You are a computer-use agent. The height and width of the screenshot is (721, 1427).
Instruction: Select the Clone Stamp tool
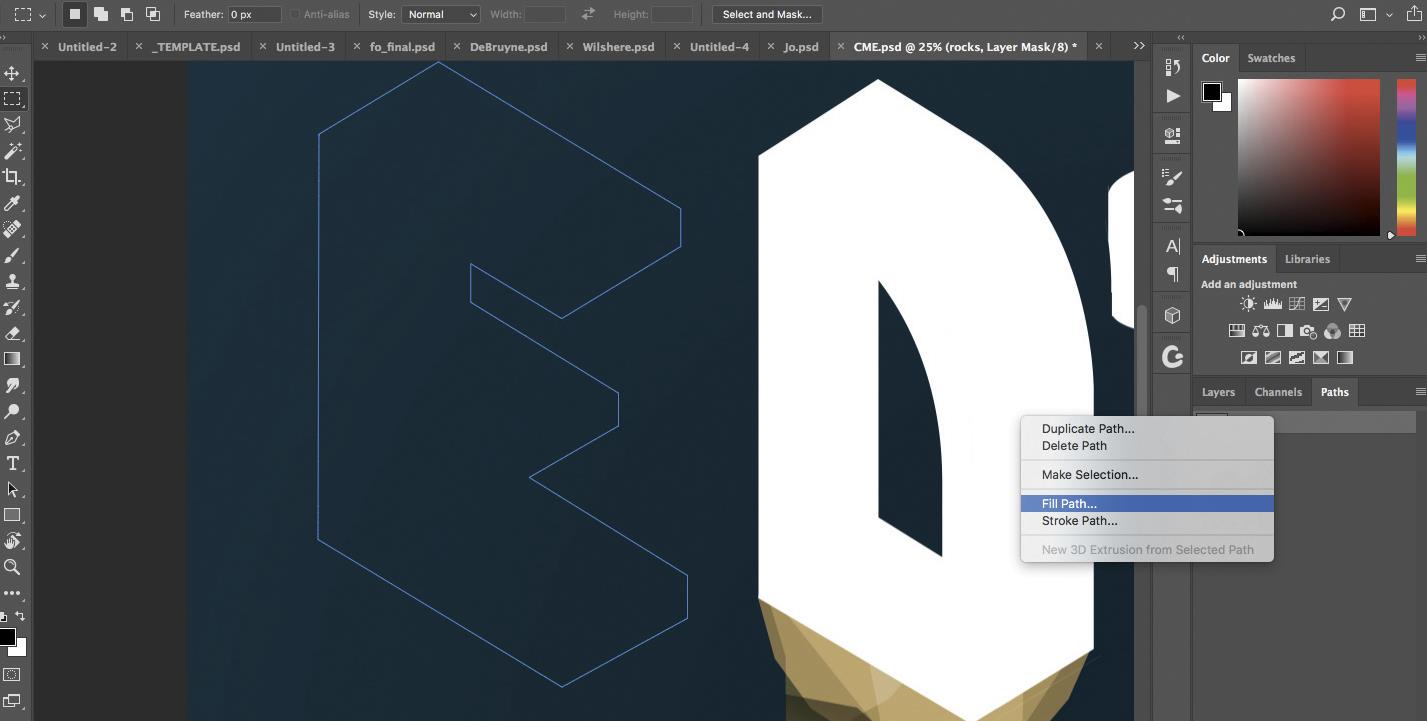click(x=13, y=281)
